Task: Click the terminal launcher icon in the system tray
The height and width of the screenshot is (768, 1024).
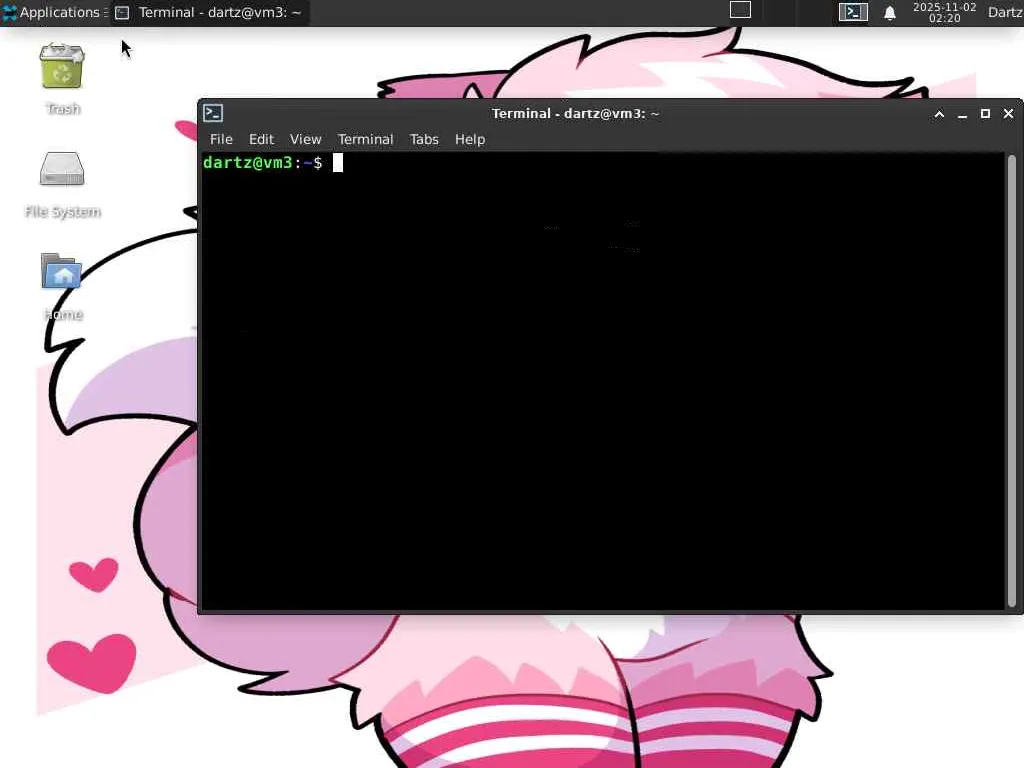Action: click(853, 12)
